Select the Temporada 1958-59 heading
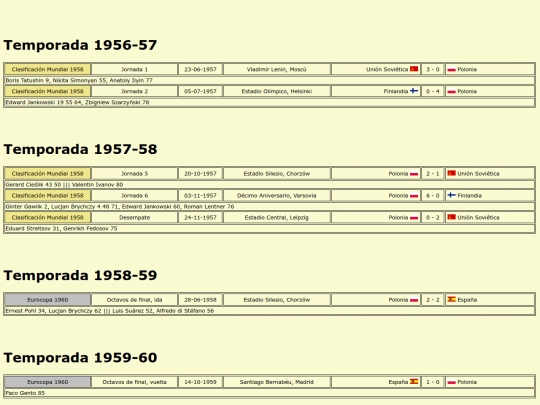540x405 pixels. (x=80, y=276)
